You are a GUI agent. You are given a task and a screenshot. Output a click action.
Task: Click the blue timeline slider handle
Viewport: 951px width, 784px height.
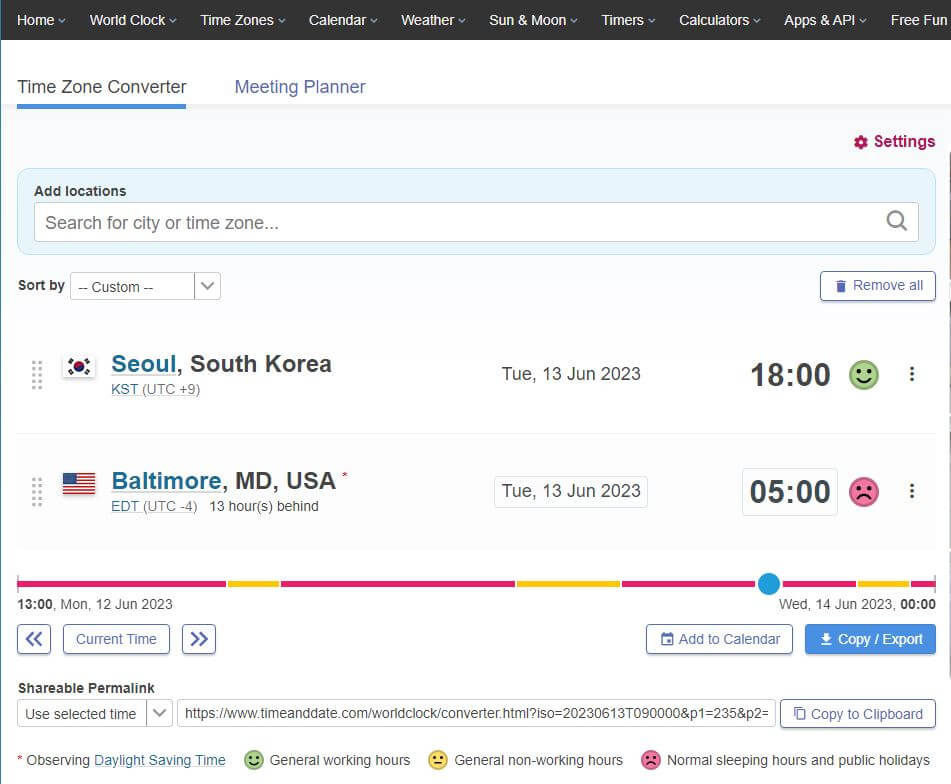pyautogui.click(x=769, y=583)
